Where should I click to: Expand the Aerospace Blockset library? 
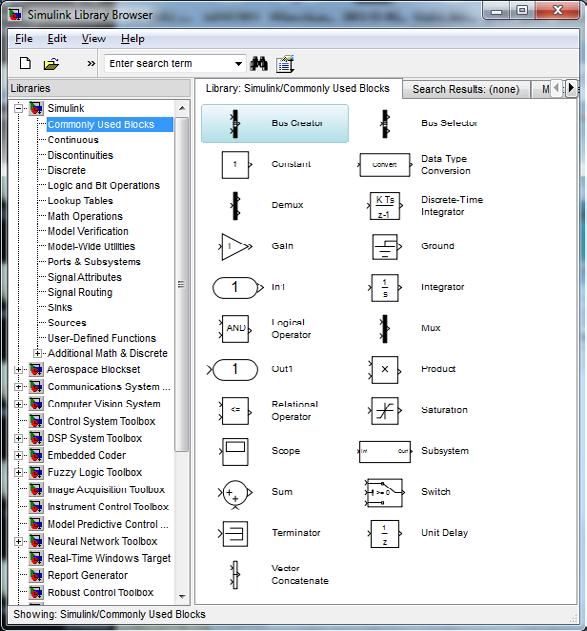pos(18,369)
